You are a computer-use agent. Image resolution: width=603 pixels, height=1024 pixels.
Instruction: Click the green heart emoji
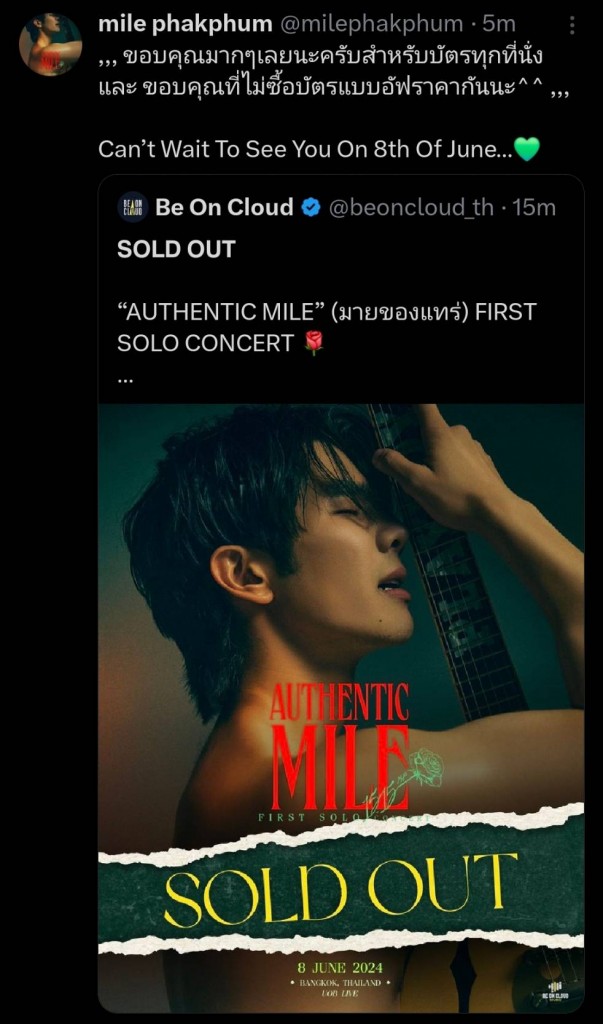[x=526, y=150]
